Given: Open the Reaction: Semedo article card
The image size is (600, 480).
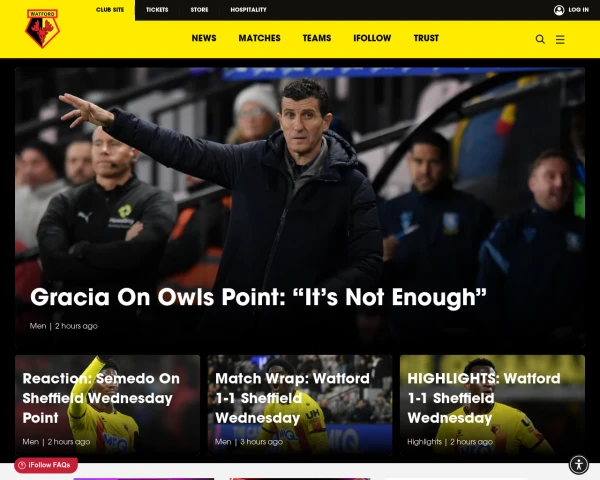Looking at the screenshot, I should click(x=108, y=405).
